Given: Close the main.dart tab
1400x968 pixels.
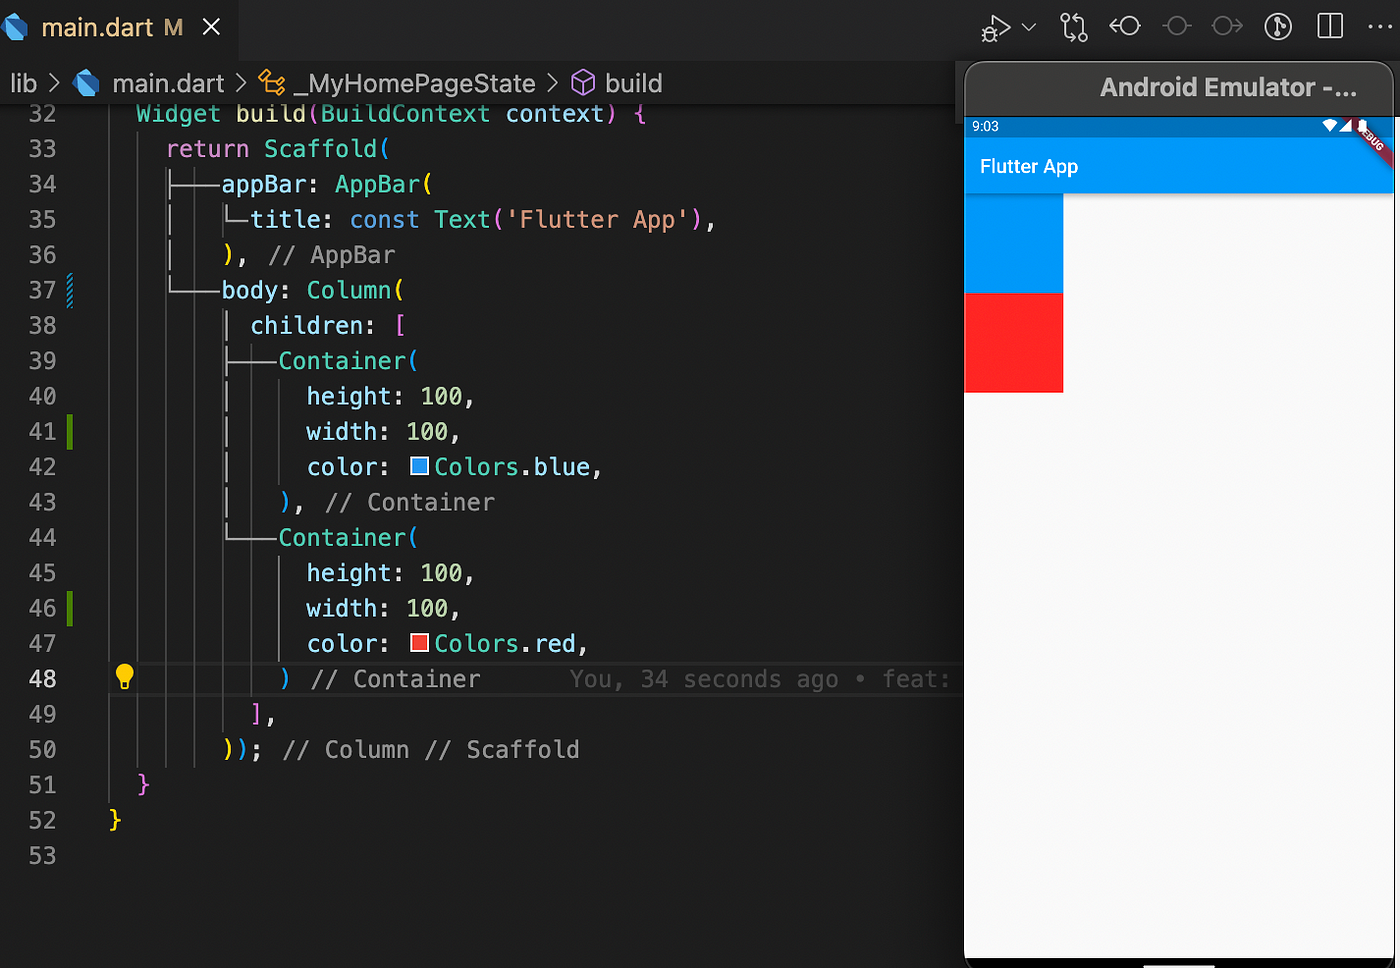Looking at the screenshot, I should [x=211, y=27].
